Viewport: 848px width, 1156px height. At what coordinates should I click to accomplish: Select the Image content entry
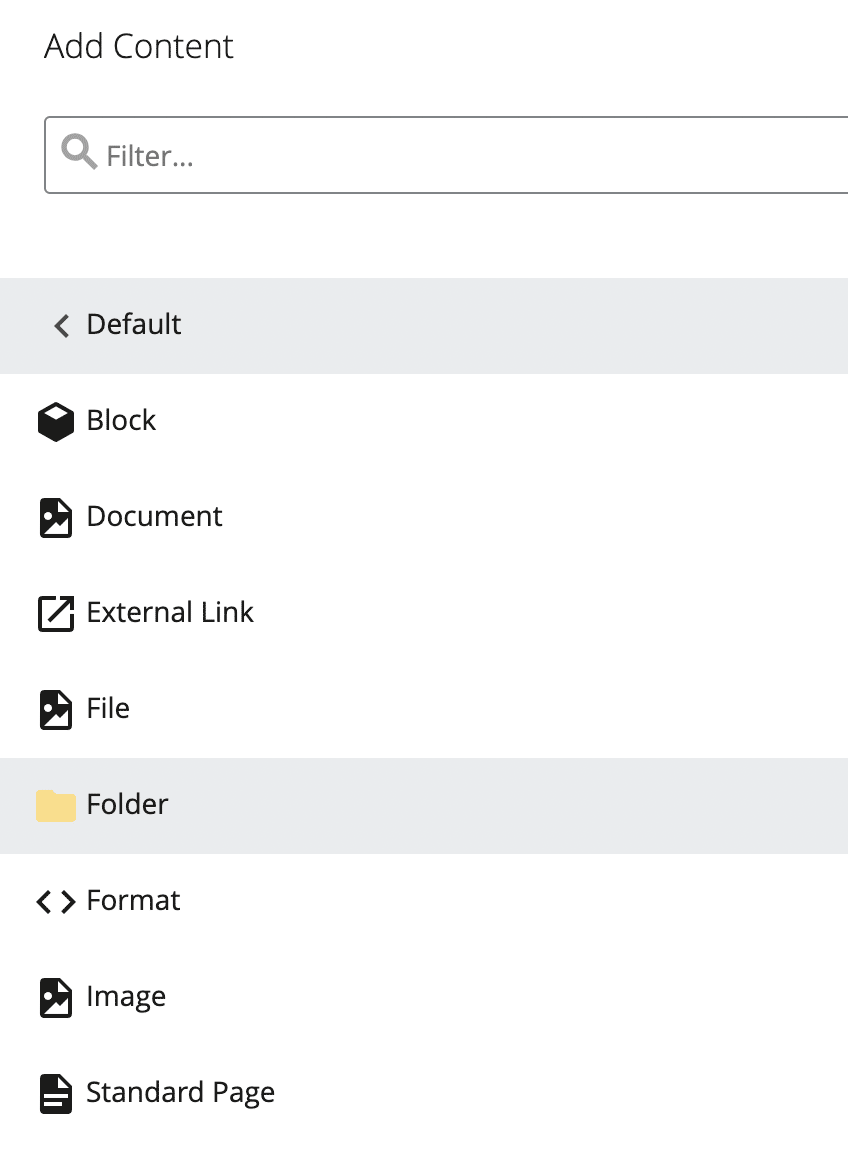tap(126, 996)
